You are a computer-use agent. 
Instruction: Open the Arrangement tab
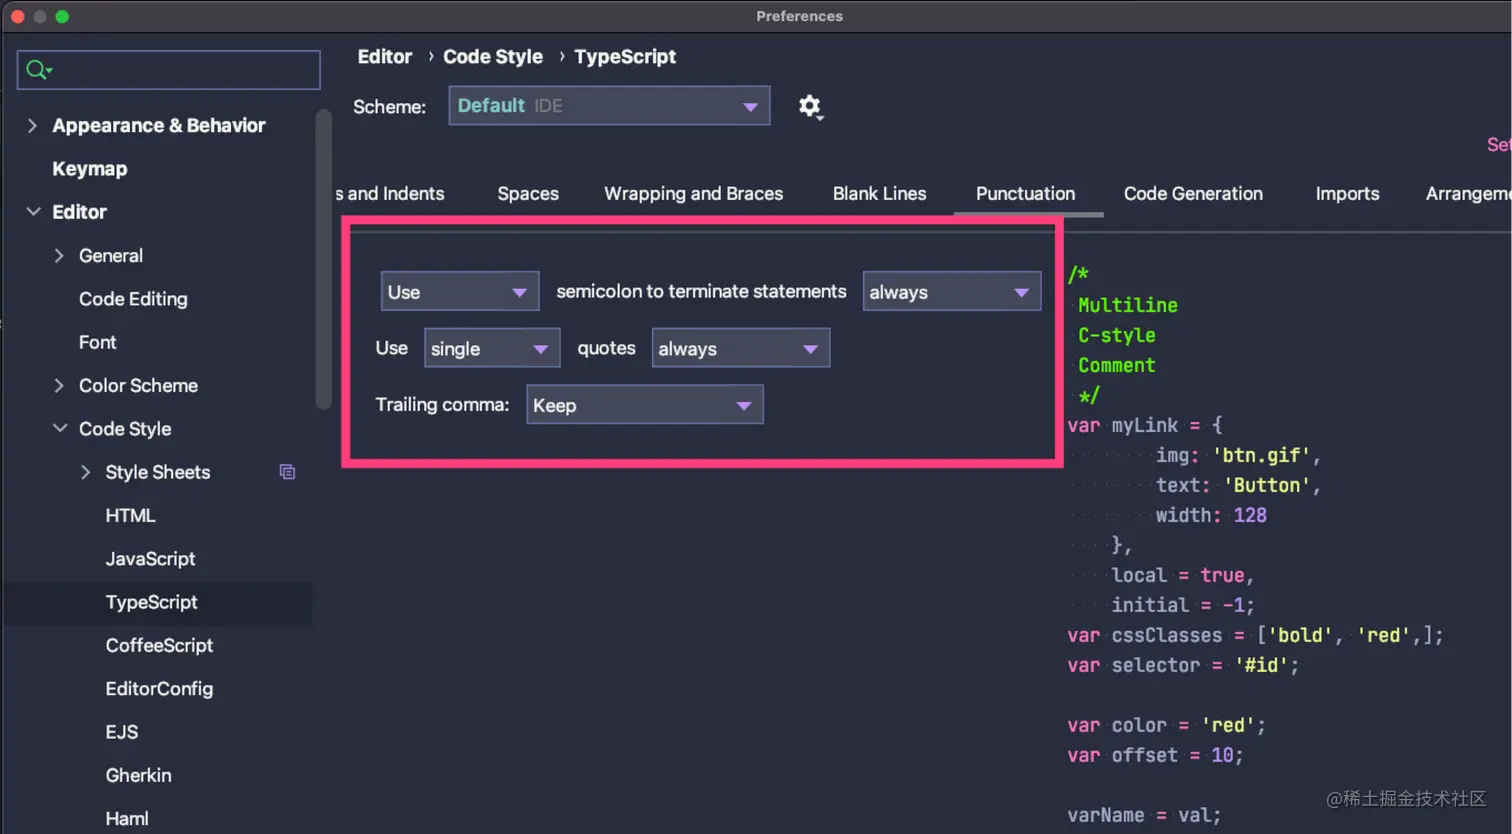tap(1468, 194)
